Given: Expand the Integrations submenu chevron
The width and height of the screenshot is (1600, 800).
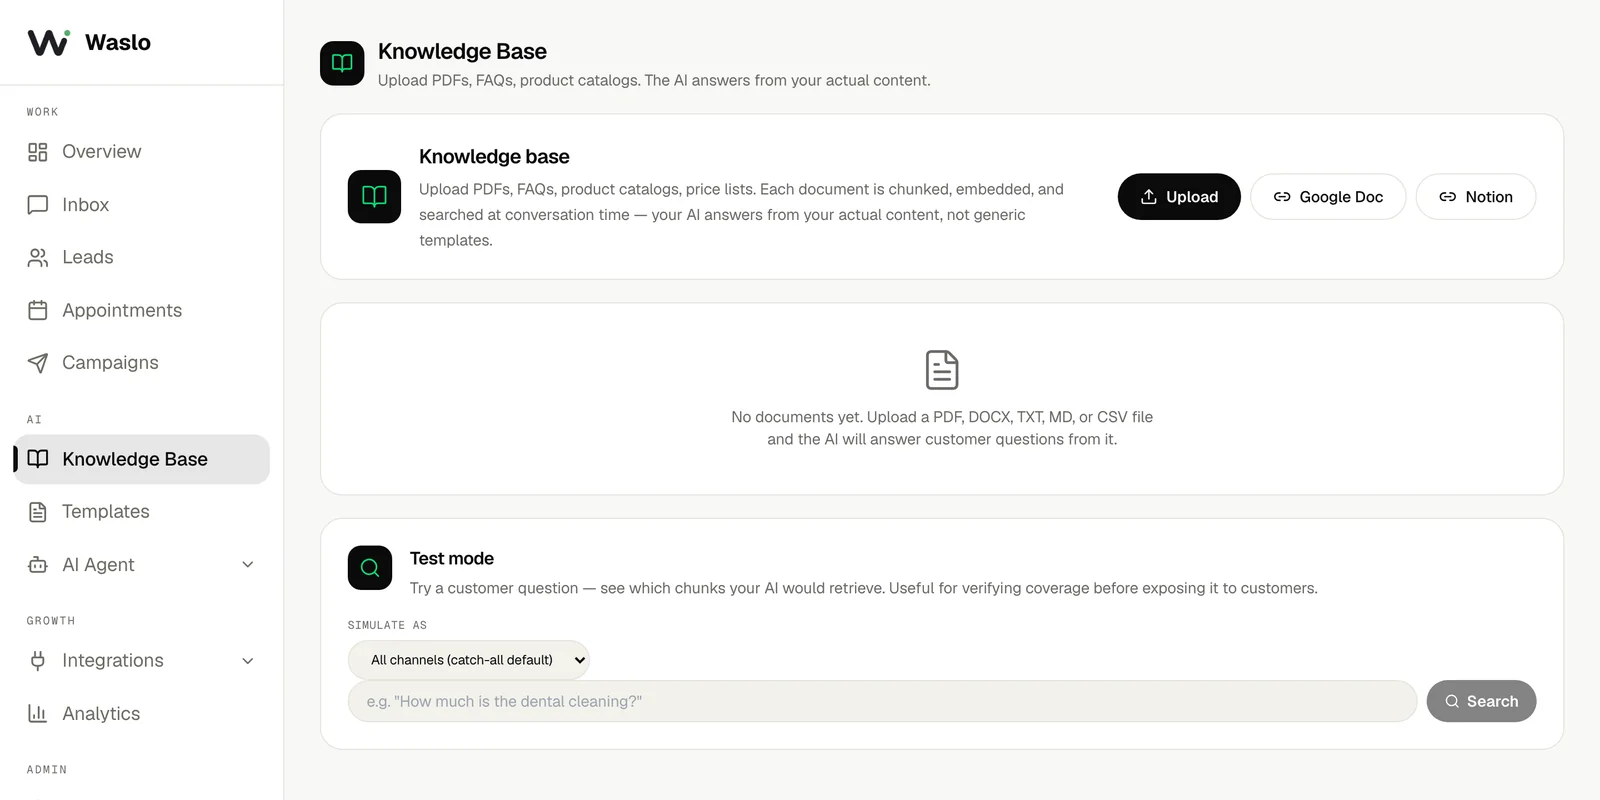Looking at the screenshot, I should 248,661.
